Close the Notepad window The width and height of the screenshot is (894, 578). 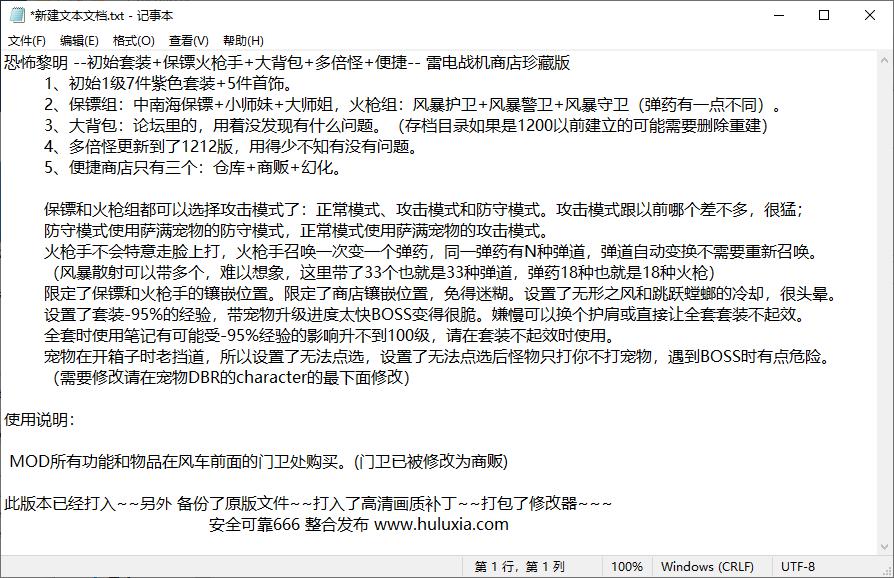pos(869,15)
